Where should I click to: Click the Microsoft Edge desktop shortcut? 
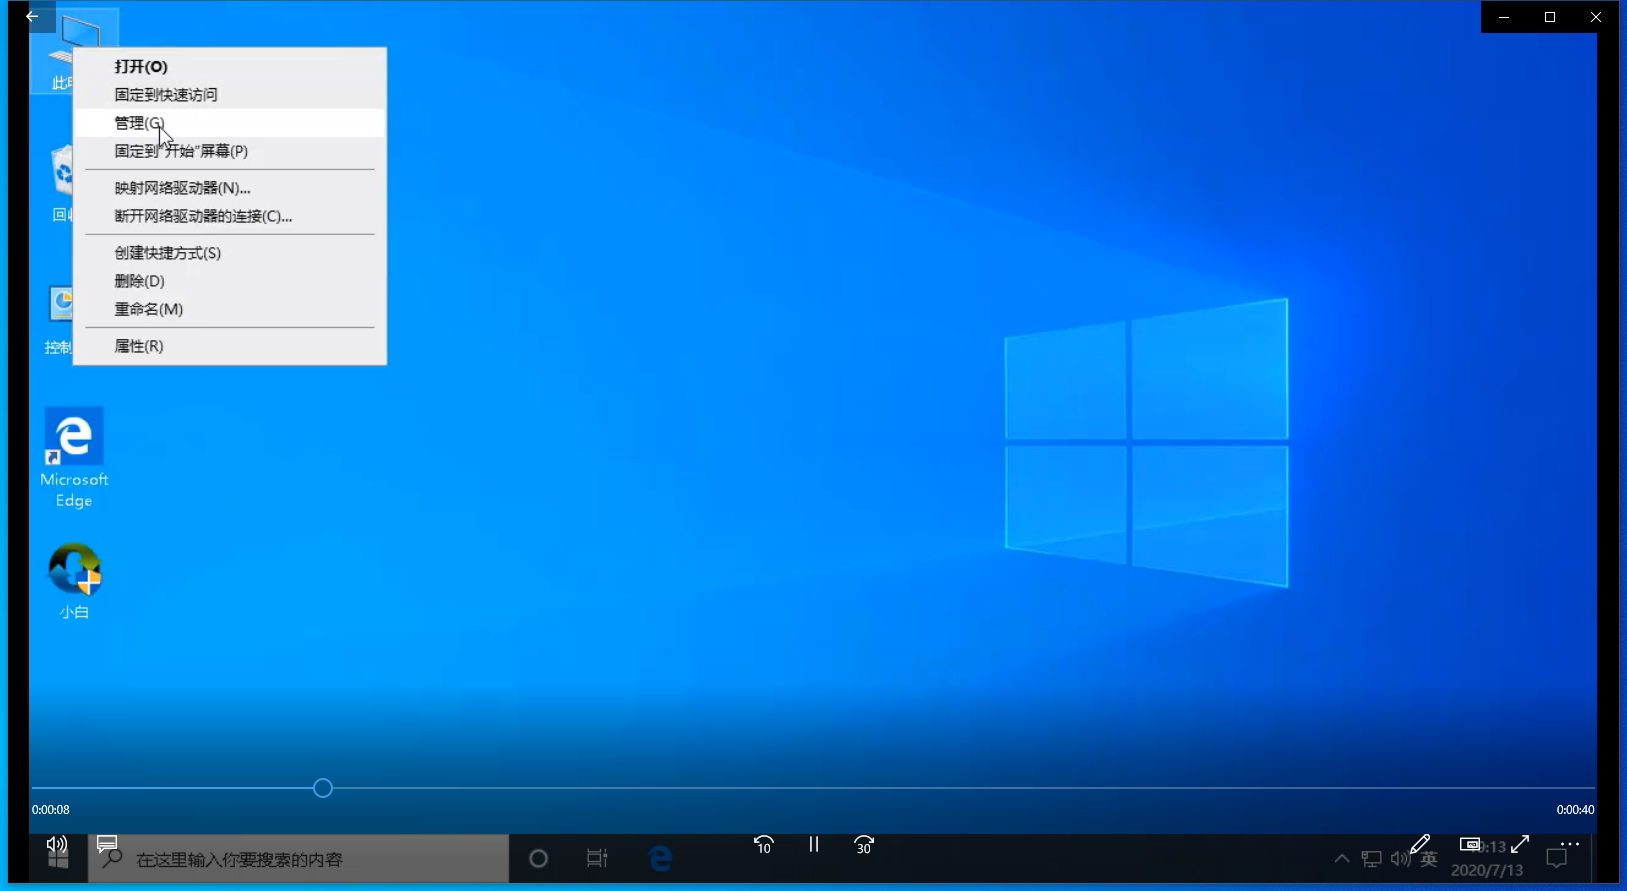pyautogui.click(x=74, y=458)
